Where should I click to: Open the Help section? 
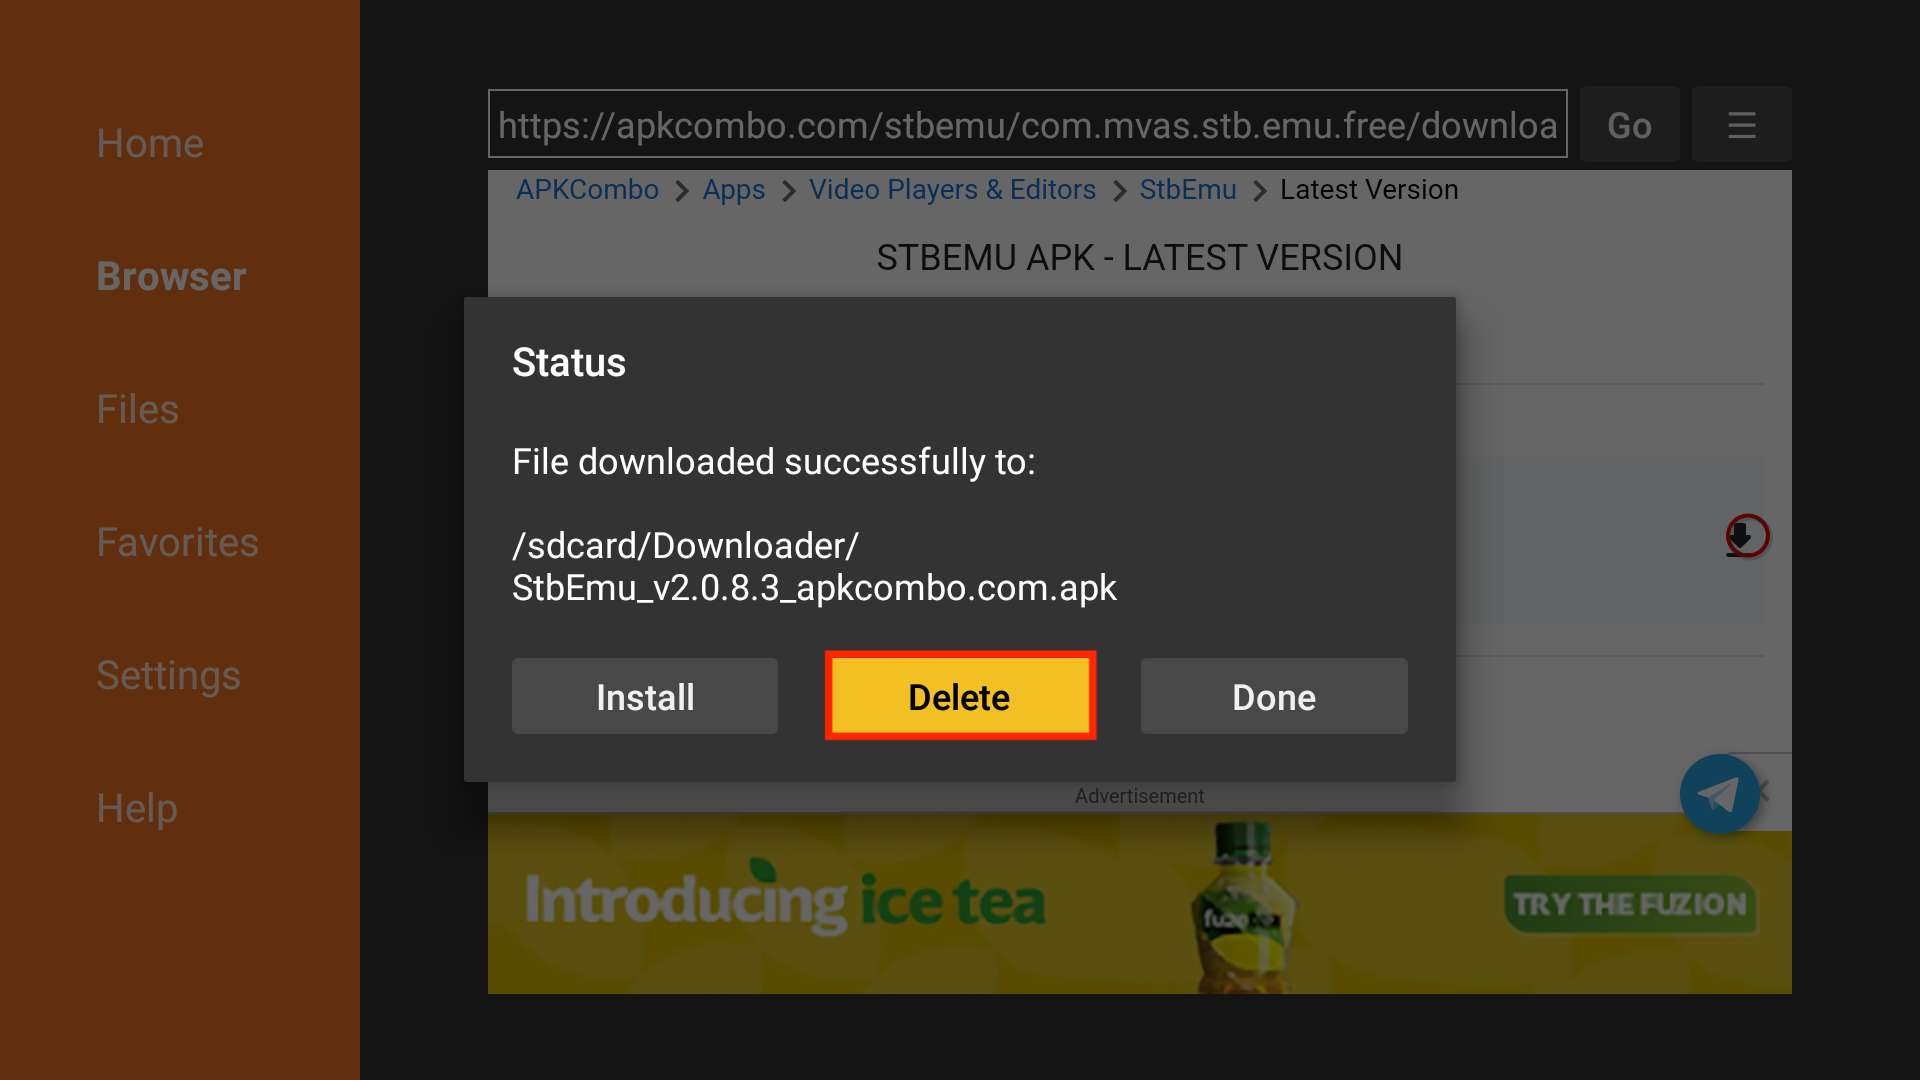coord(136,808)
